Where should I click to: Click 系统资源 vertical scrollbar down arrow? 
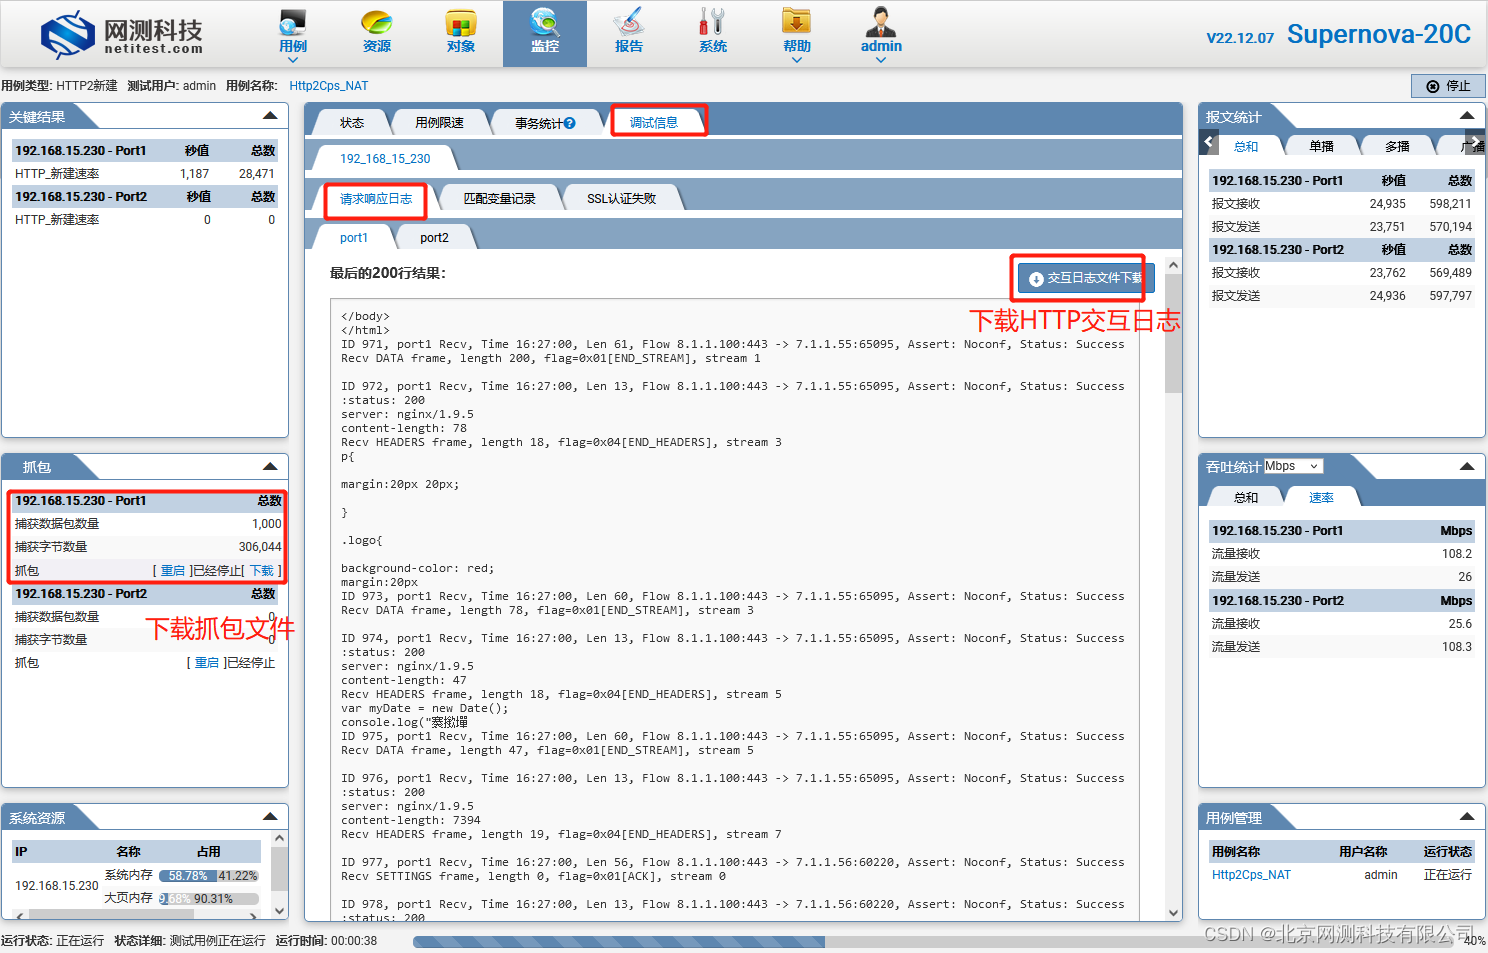[280, 911]
